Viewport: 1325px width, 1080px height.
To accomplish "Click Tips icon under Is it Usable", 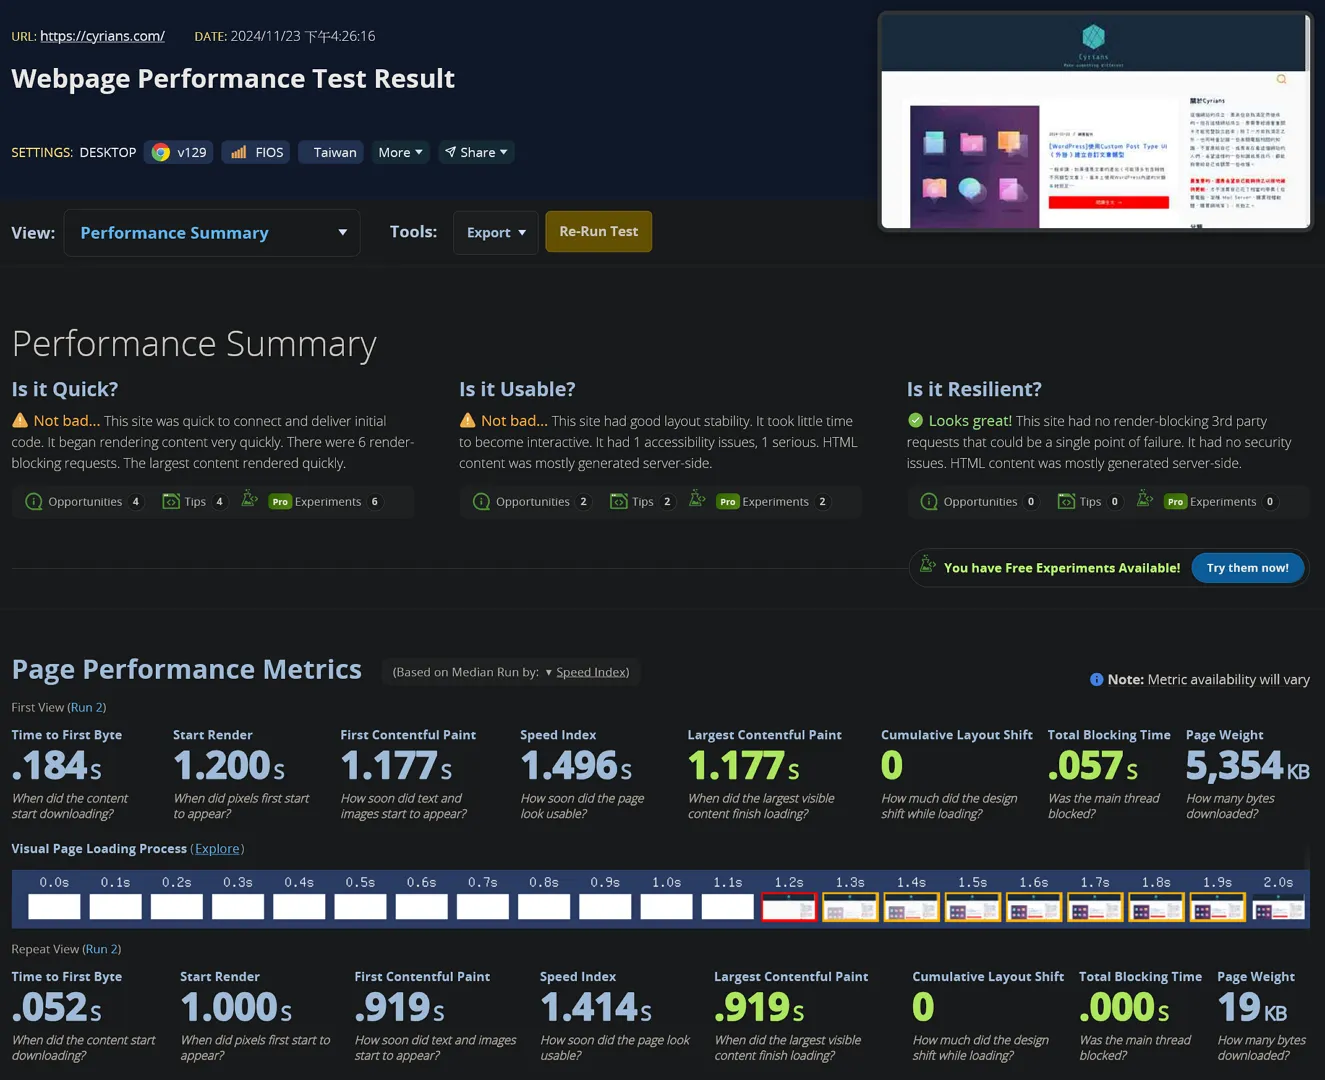I will [x=619, y=502].
